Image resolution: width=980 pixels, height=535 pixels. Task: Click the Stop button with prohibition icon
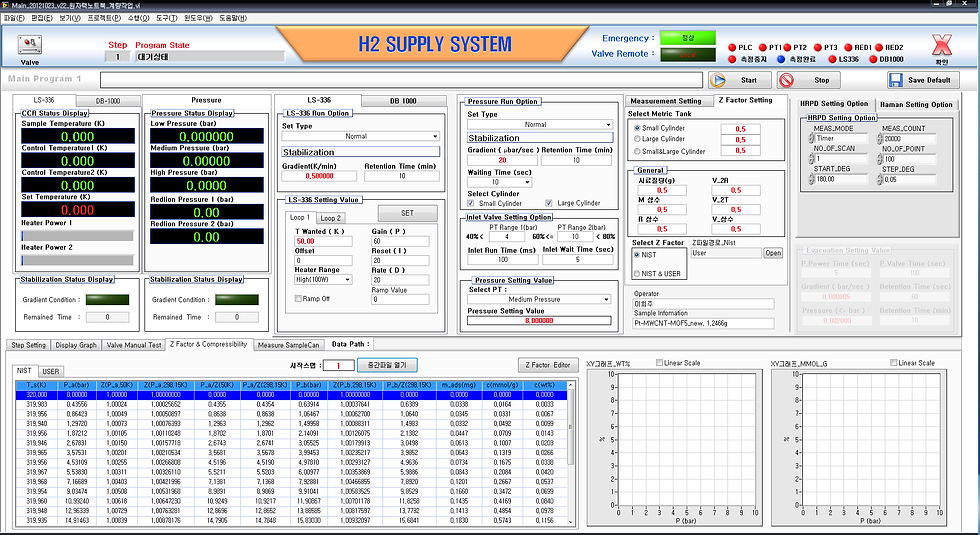(x=808, y=80)
